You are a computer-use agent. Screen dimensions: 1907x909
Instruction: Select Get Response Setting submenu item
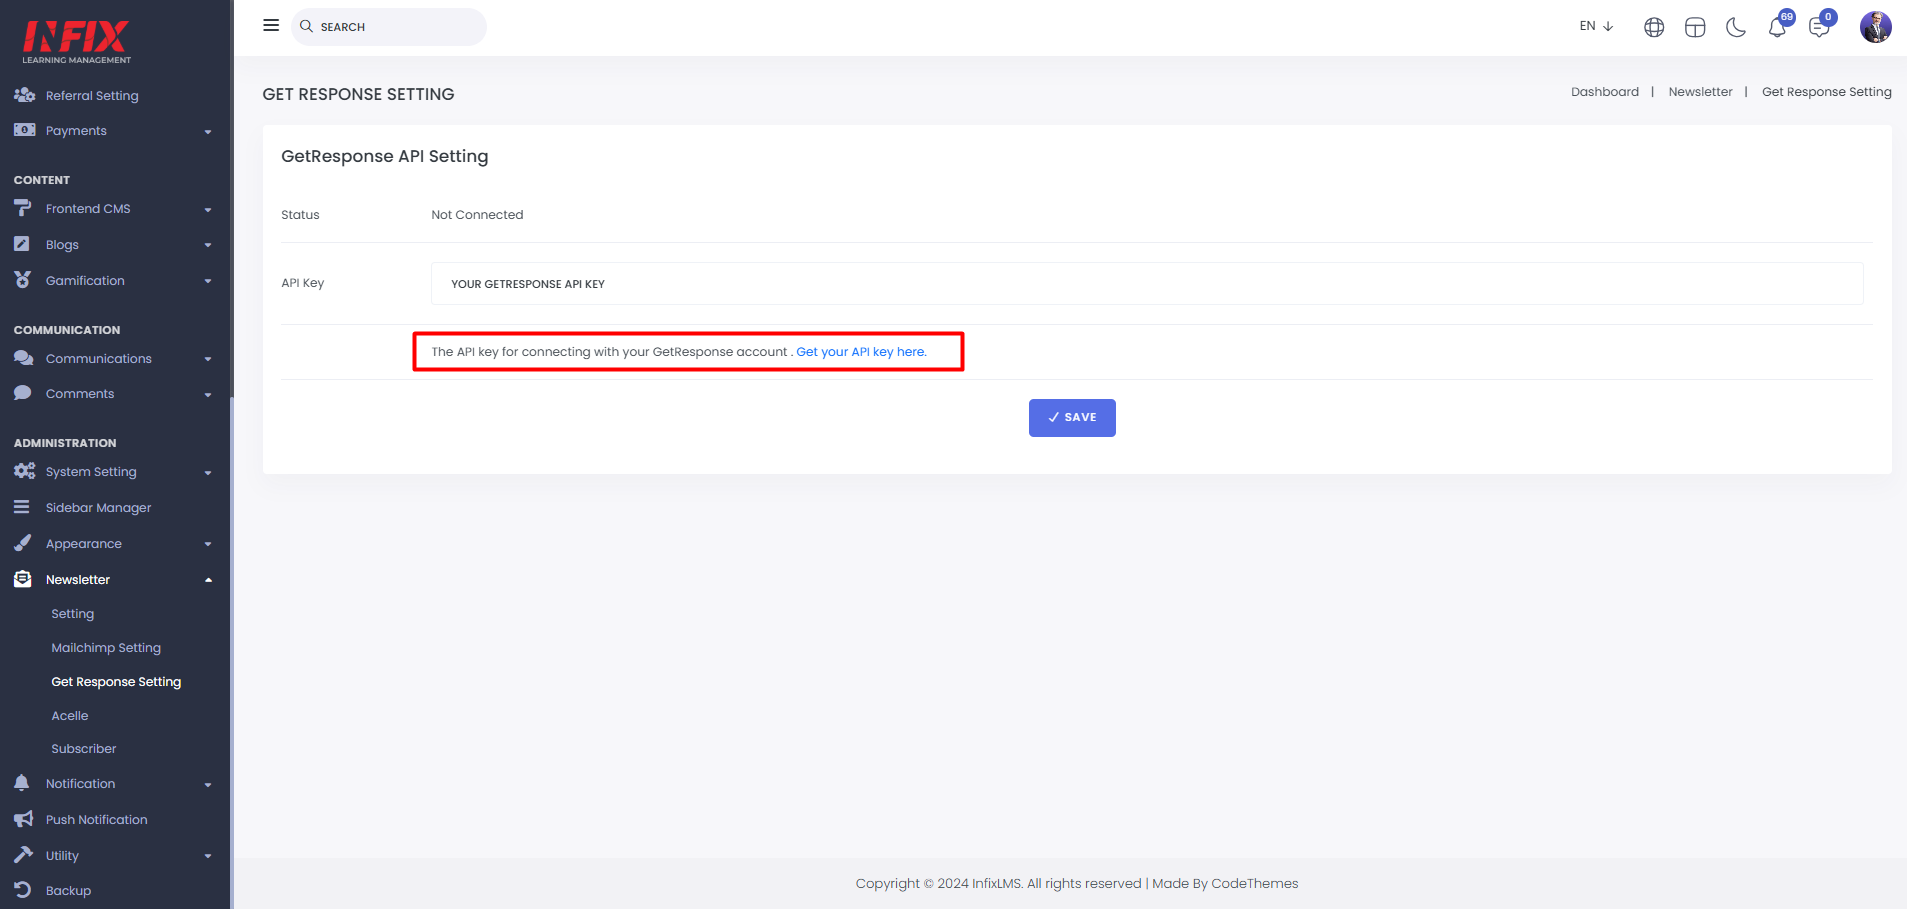tap(116, 682)
